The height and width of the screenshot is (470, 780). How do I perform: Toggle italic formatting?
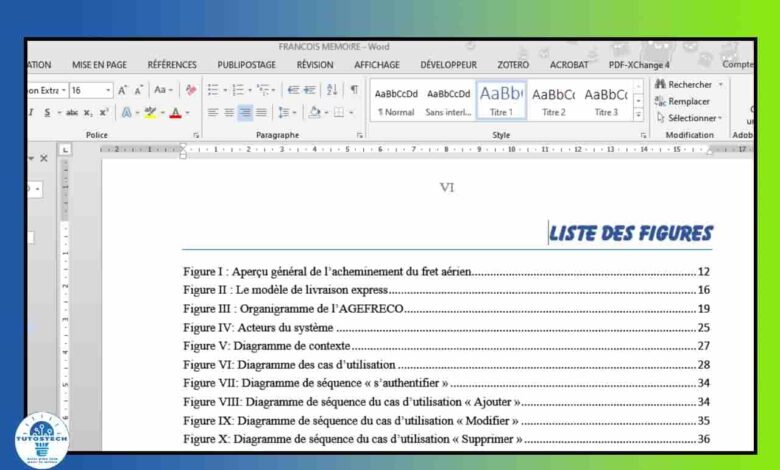tap(31, 113)
